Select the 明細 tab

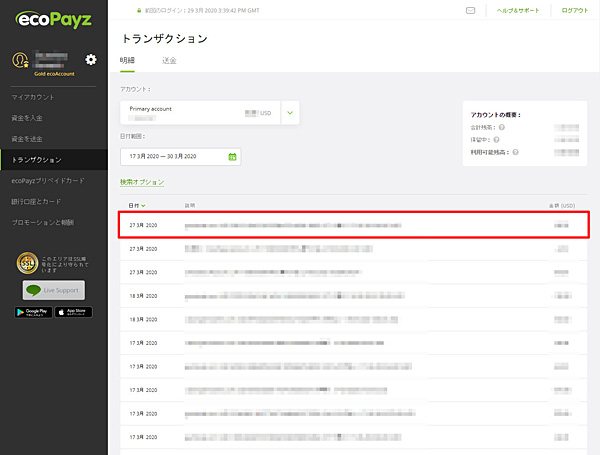(x=127, y=60)
